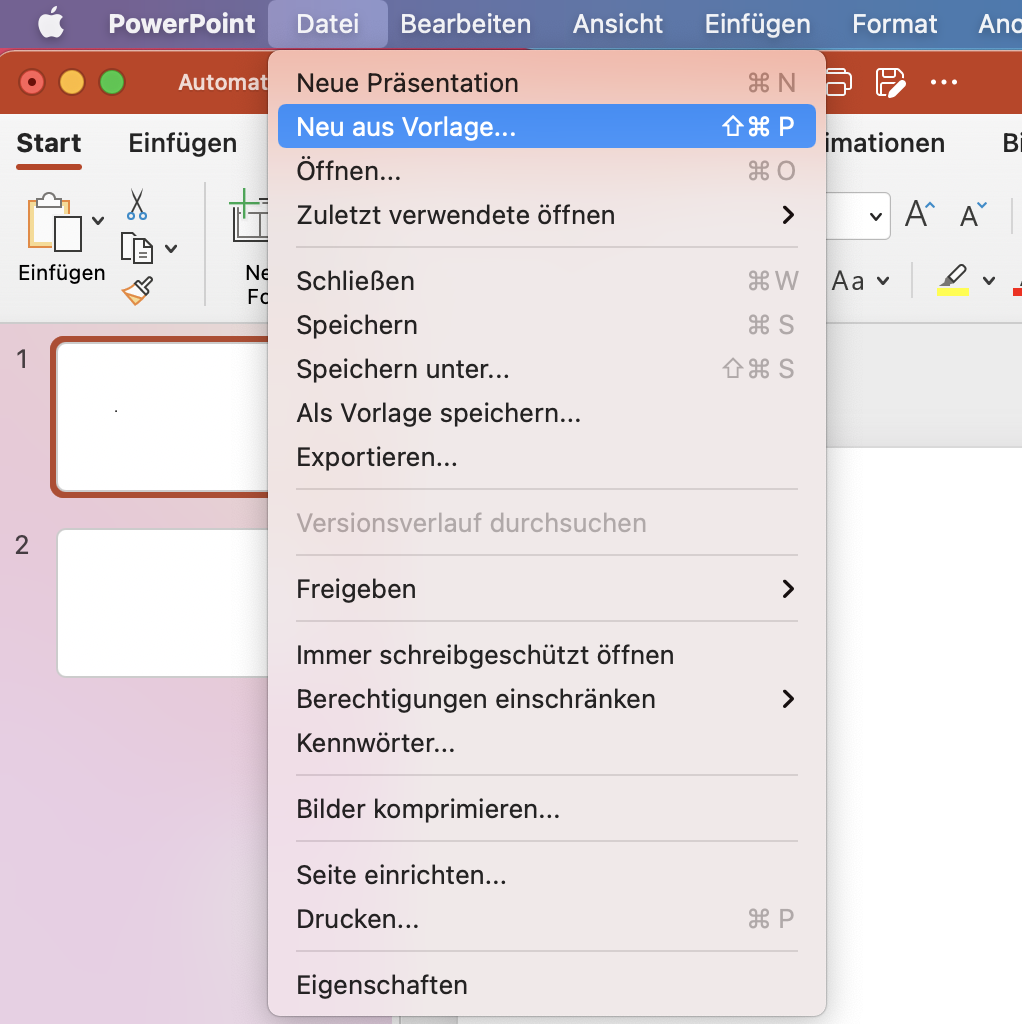Click the new slide icon
This screenshot has width=1022, height=1024.
[x=249, y=216]
